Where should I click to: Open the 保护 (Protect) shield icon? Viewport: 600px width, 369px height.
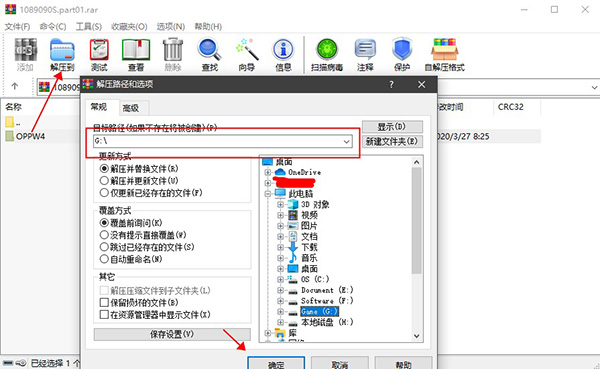[x=402, y=55]
